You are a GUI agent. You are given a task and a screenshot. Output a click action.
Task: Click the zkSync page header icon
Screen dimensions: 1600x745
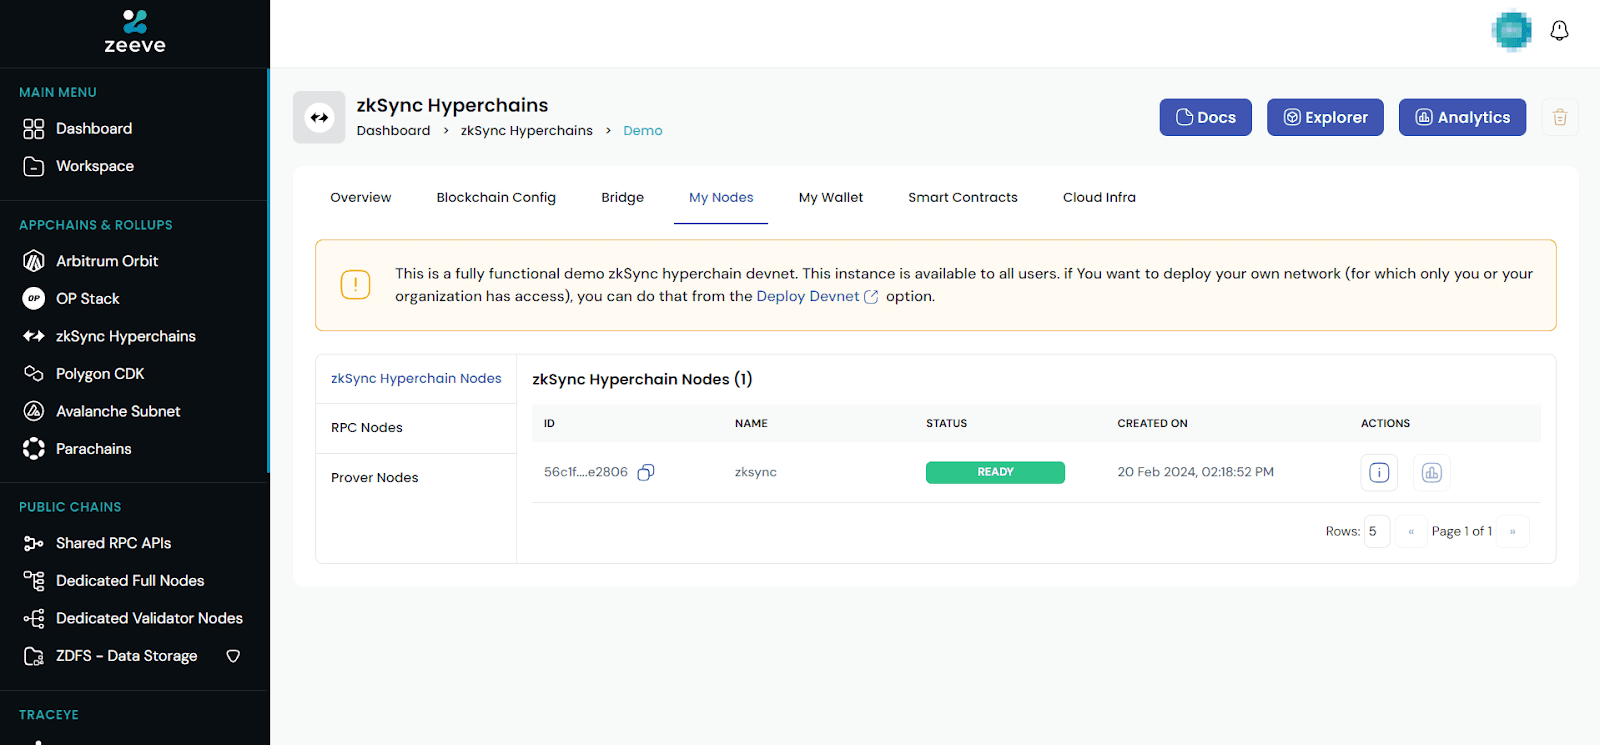(319, 117)
